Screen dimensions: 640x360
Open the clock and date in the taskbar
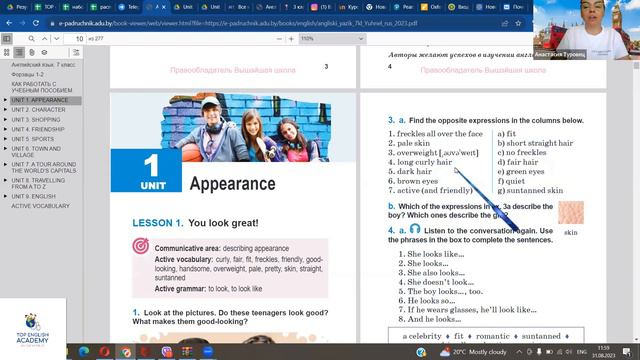point(604,352)
